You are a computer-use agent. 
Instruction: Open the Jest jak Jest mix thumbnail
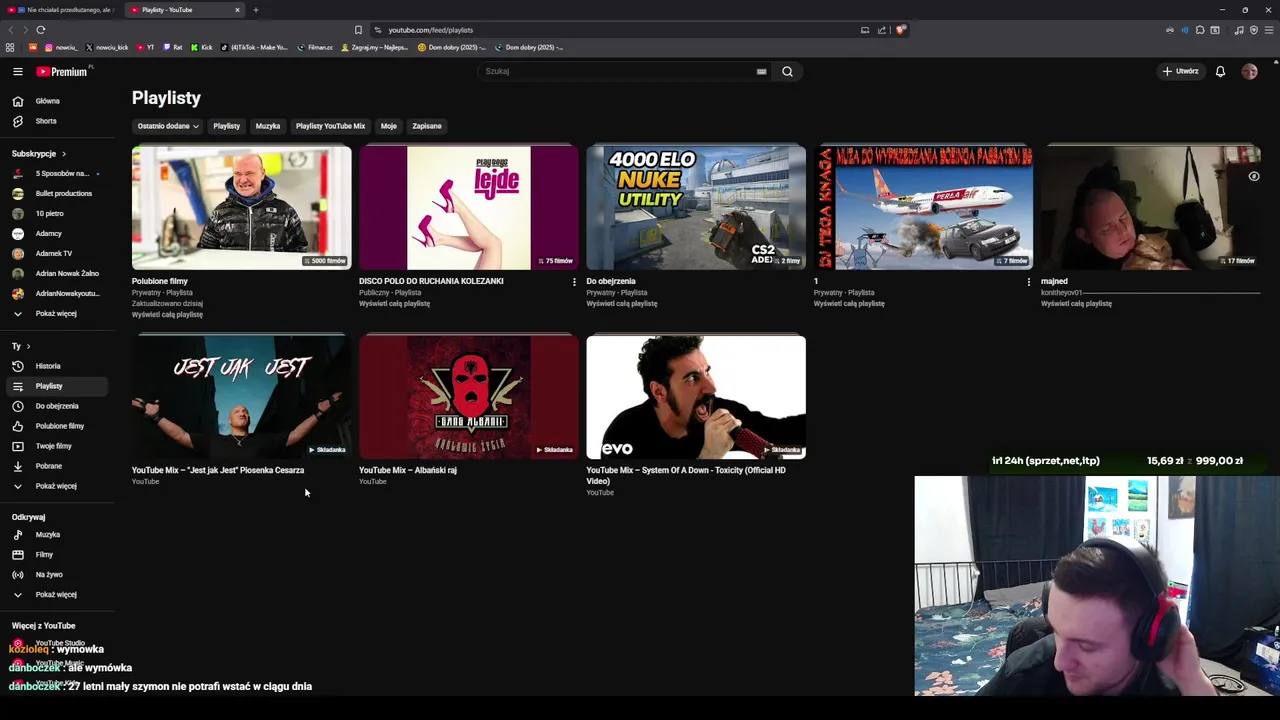pyautogui.click(x=241, y=397)
